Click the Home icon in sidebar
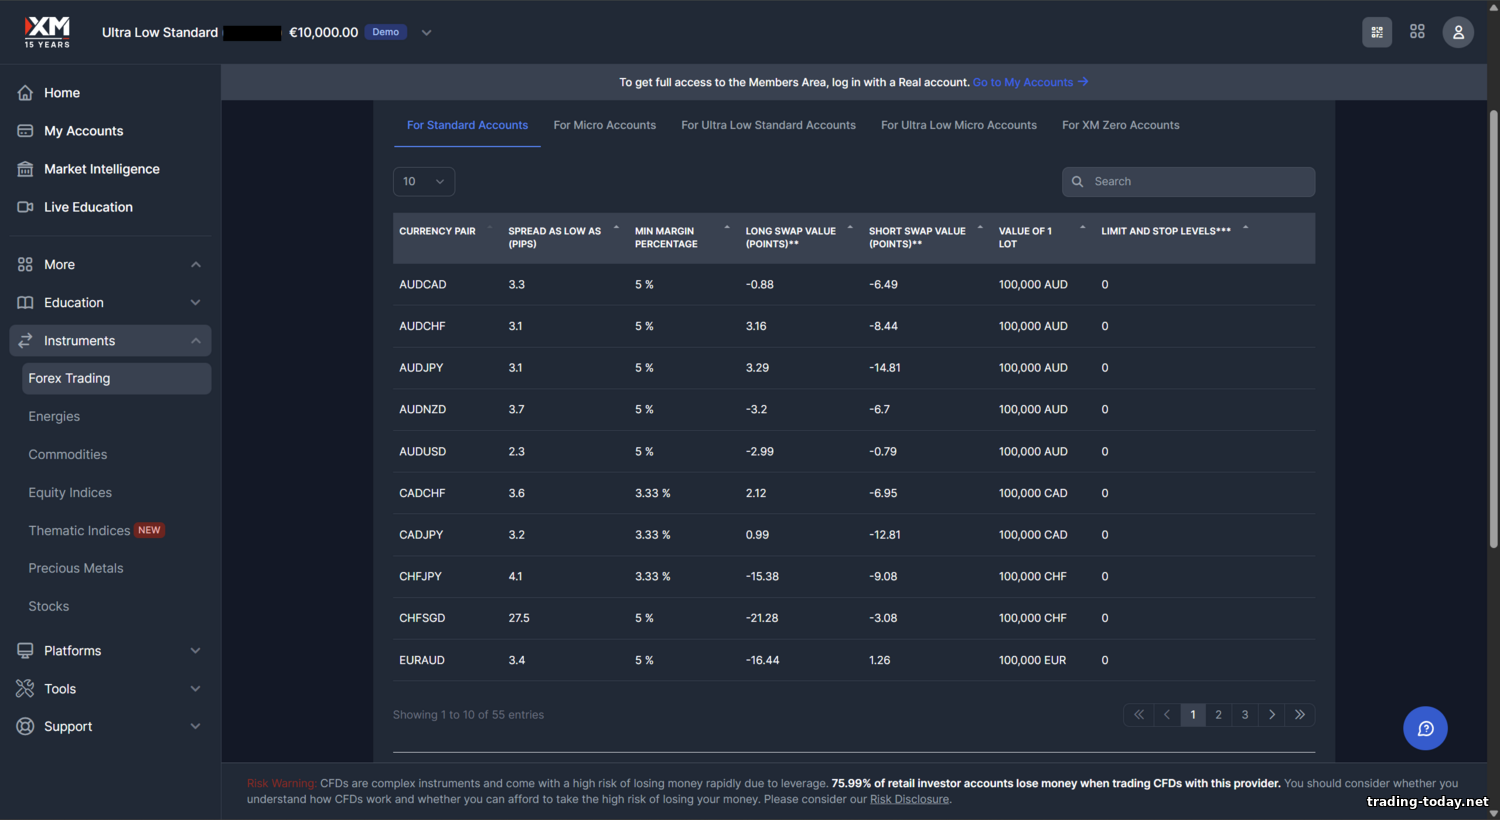Image resolution: width=1500 pixels, height=820 pixels. pyautogui.click(x=26, y=93)
